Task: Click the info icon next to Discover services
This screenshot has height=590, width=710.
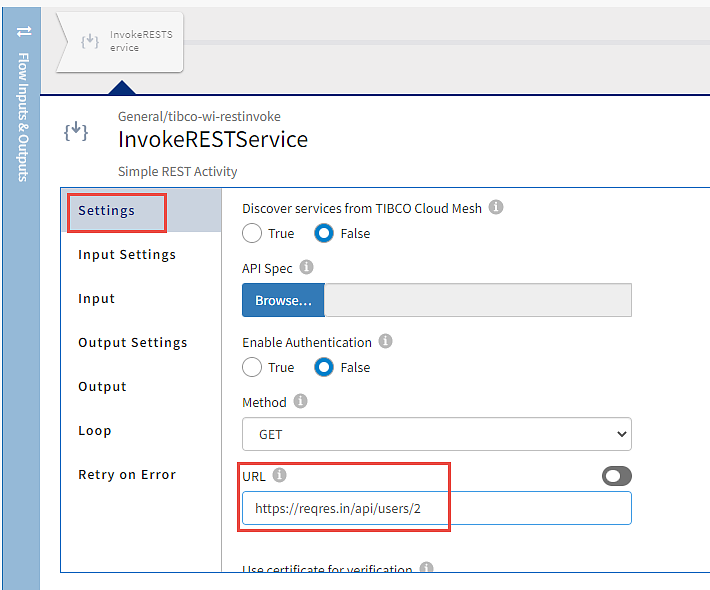Action: click(496, 208)
